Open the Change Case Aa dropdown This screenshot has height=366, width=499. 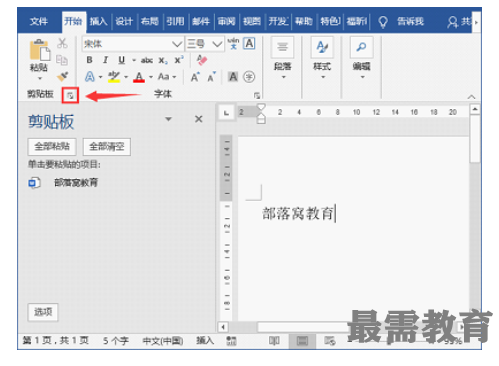click(x=167, y=77)
